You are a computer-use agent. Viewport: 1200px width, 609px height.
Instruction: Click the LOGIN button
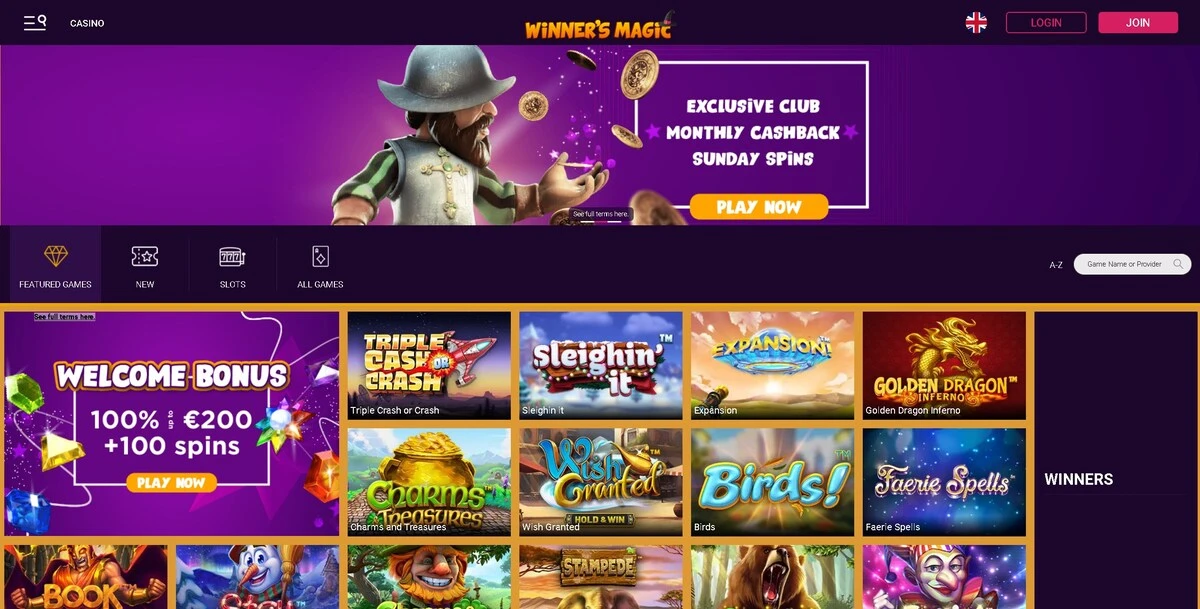1046,22
